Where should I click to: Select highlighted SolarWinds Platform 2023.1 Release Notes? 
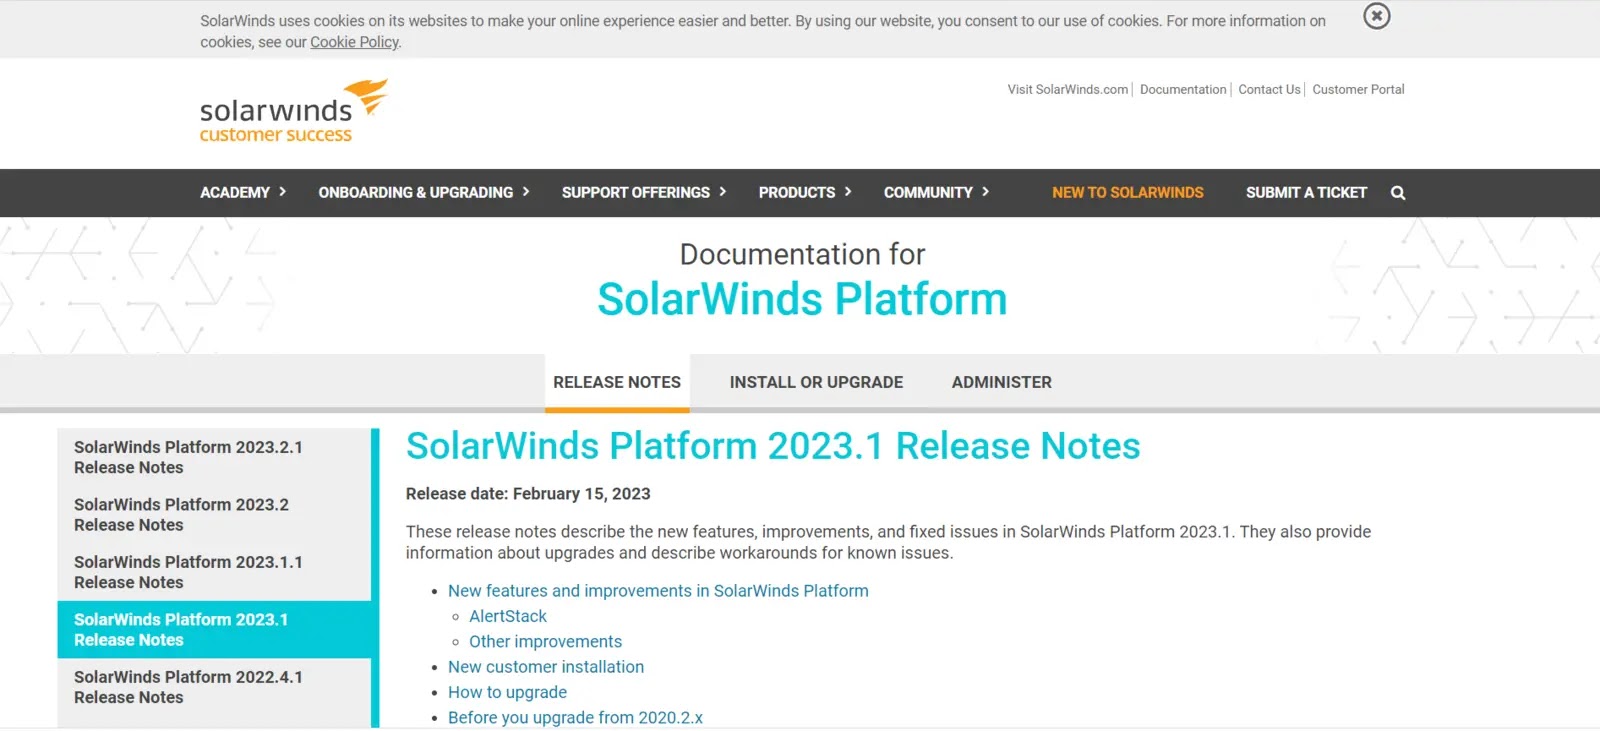214,629
